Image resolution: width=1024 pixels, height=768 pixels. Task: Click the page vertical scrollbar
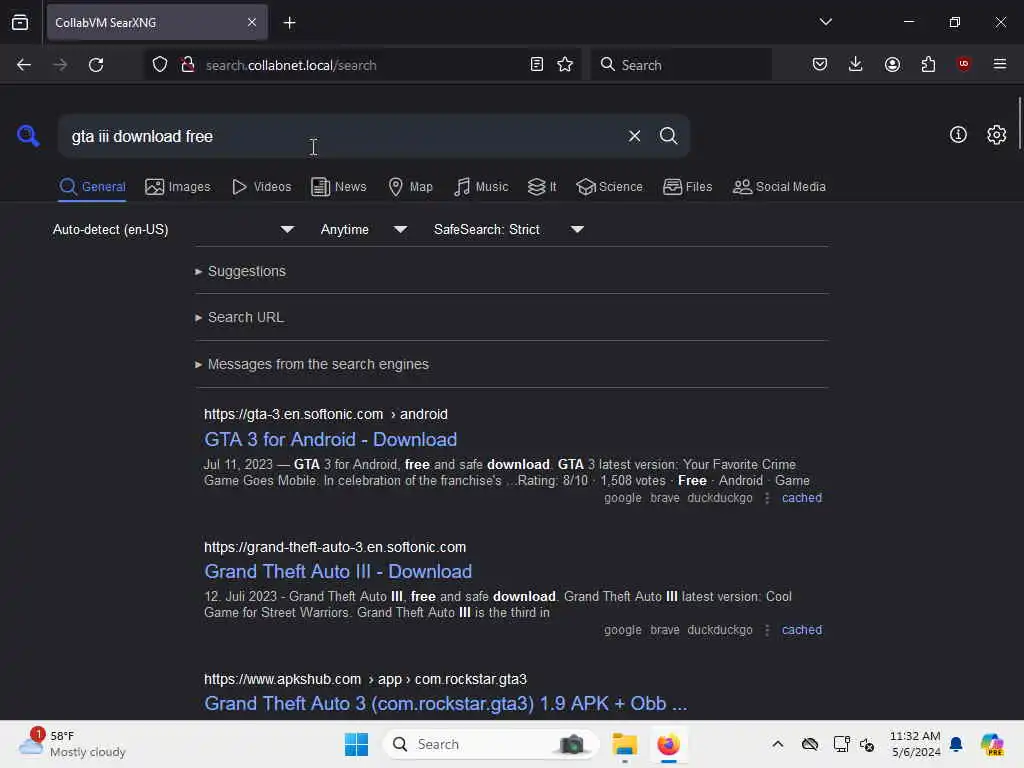(1019, 123)
